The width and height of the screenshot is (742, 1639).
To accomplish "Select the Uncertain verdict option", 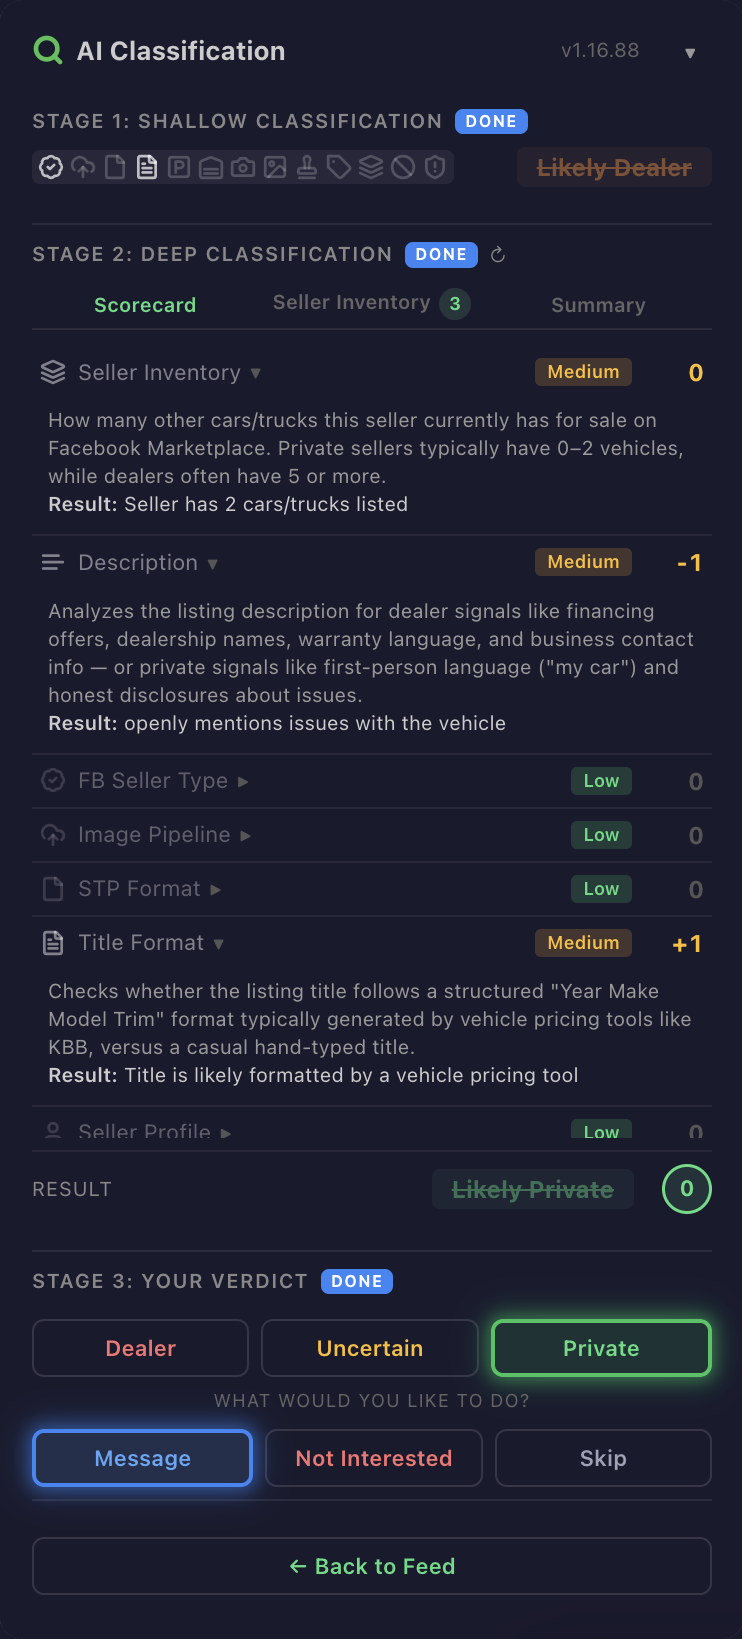I will 370,1348.
